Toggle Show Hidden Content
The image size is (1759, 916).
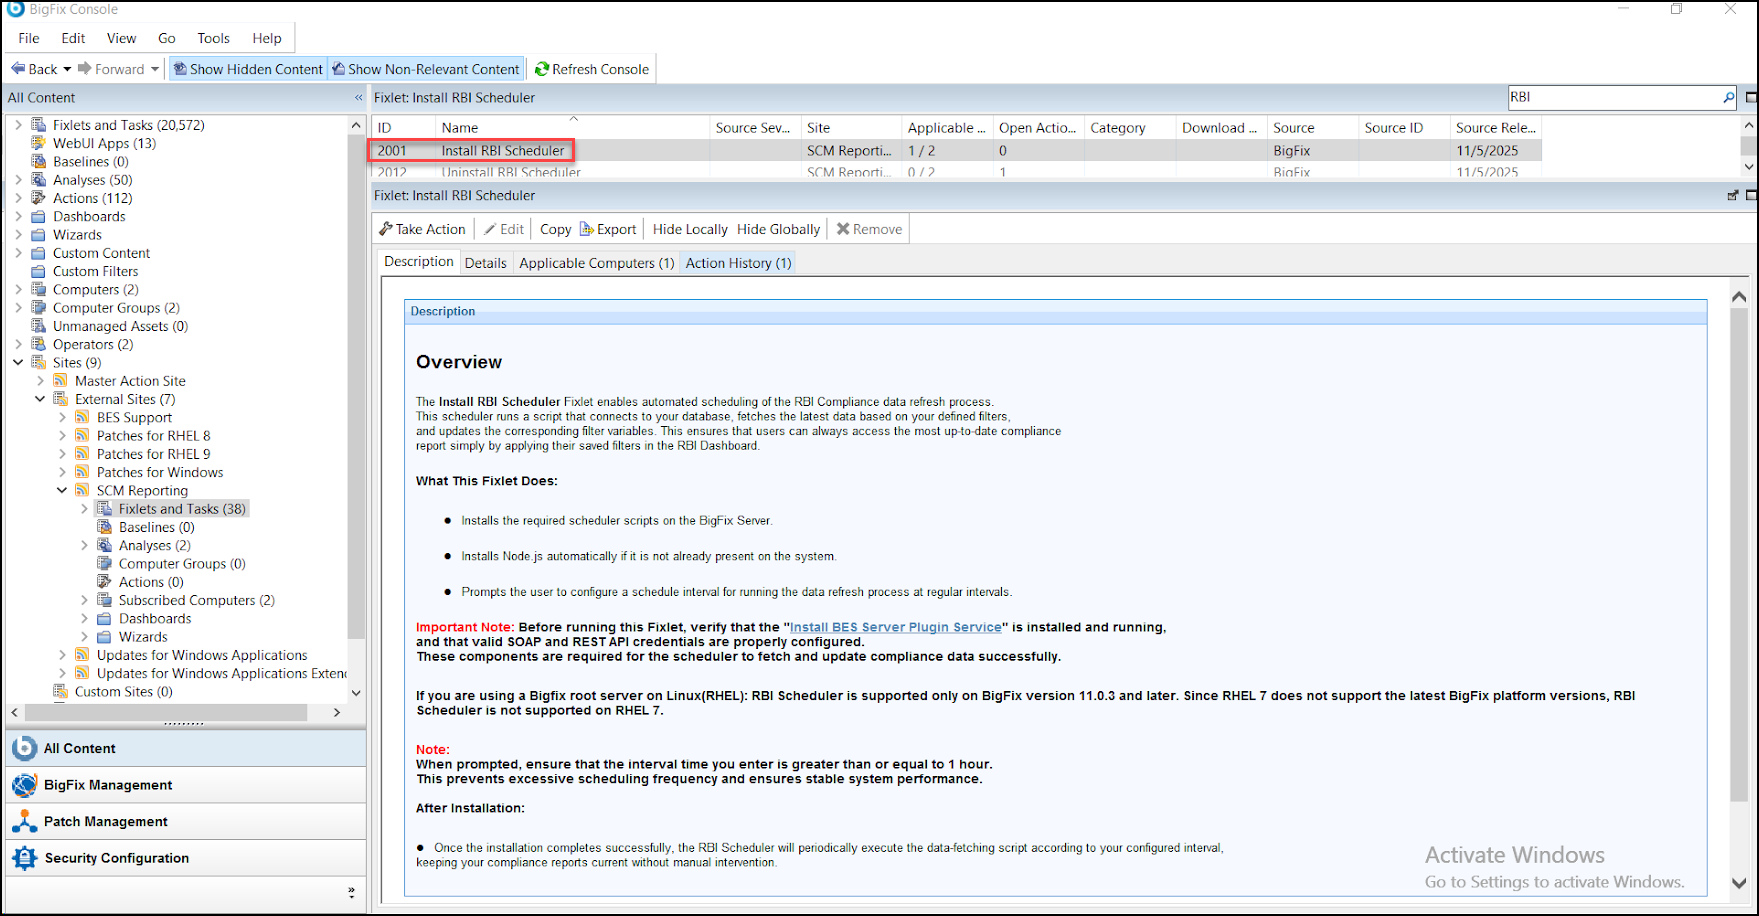pos(248,68)
